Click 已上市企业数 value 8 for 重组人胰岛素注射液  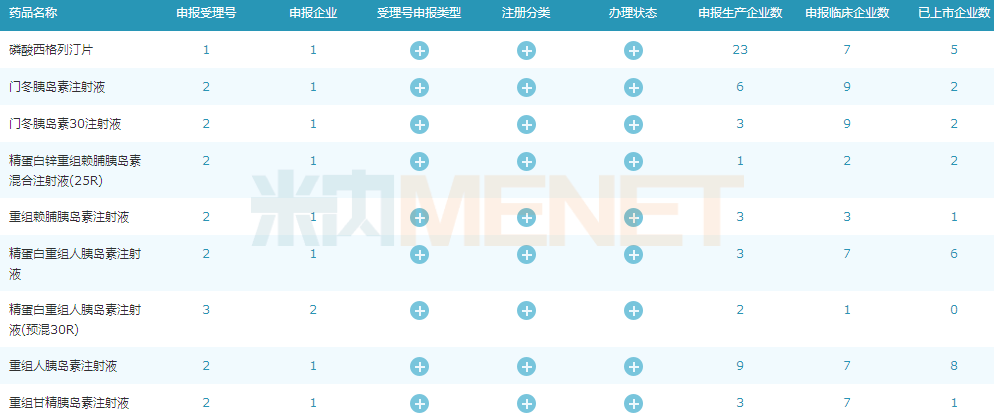tap(954, 366)
